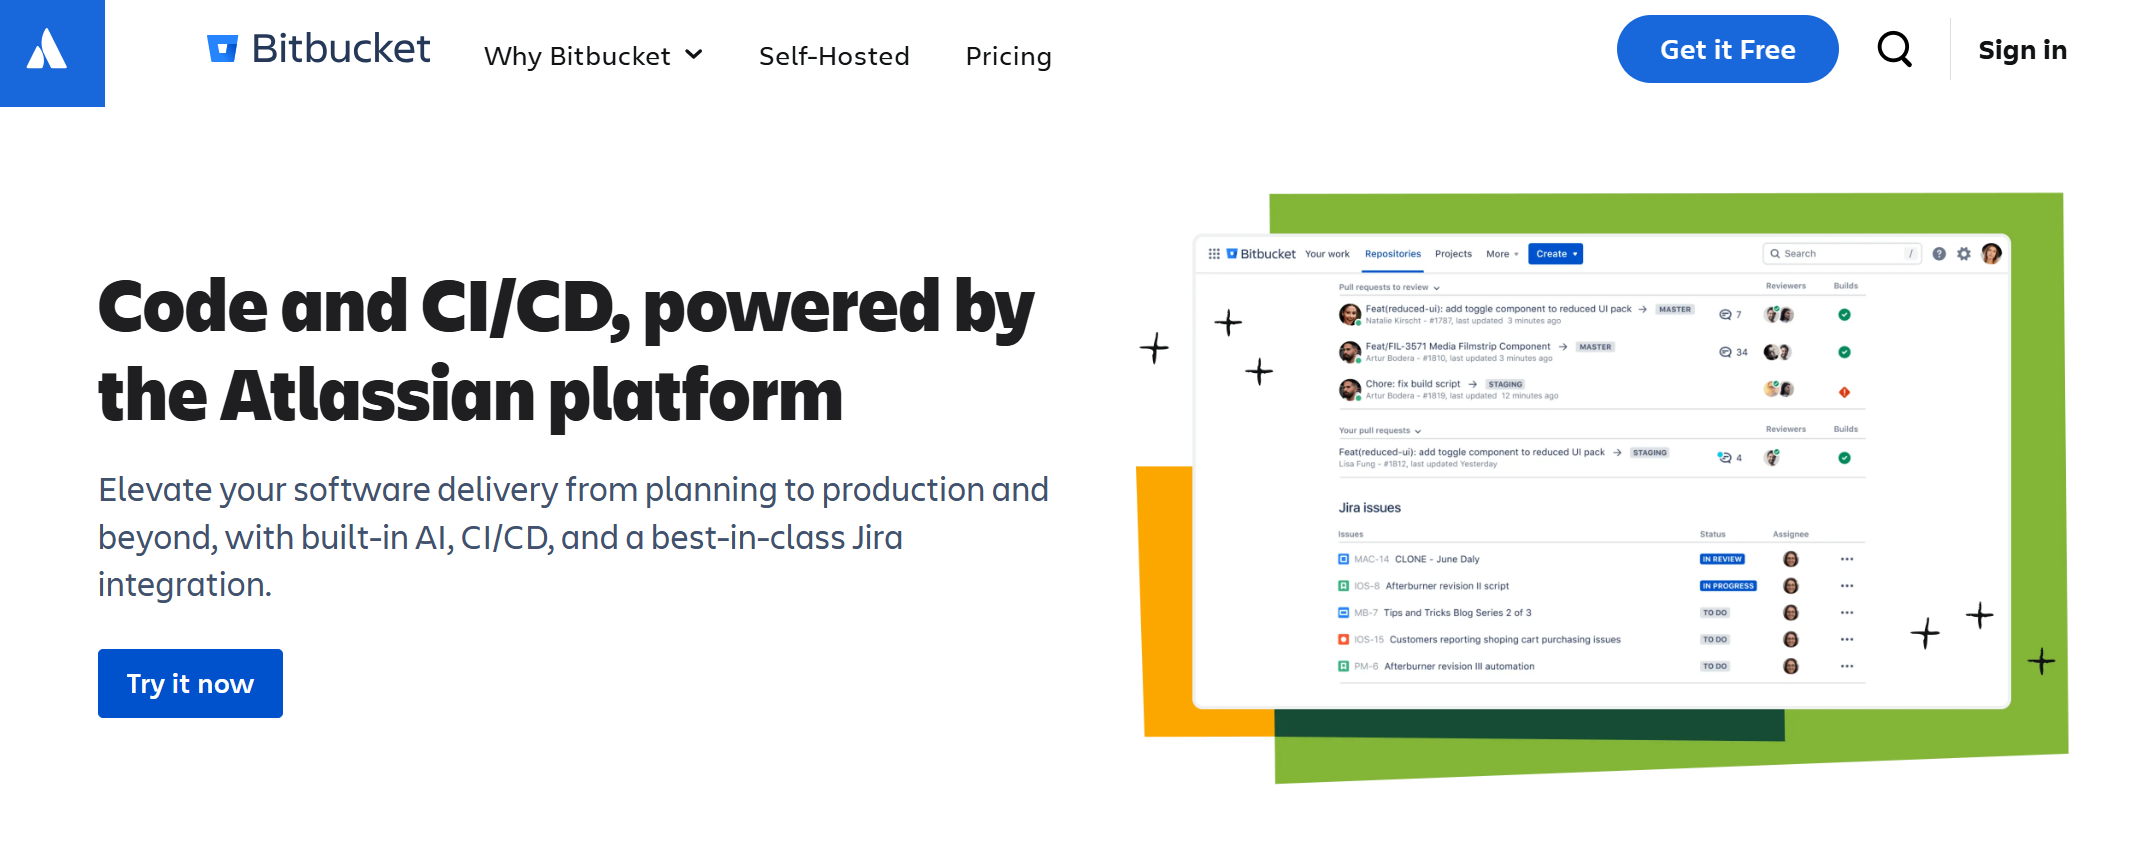Click the comment icon showing 34 comments
The image size is (2146, 846).
pos(1725,352)
